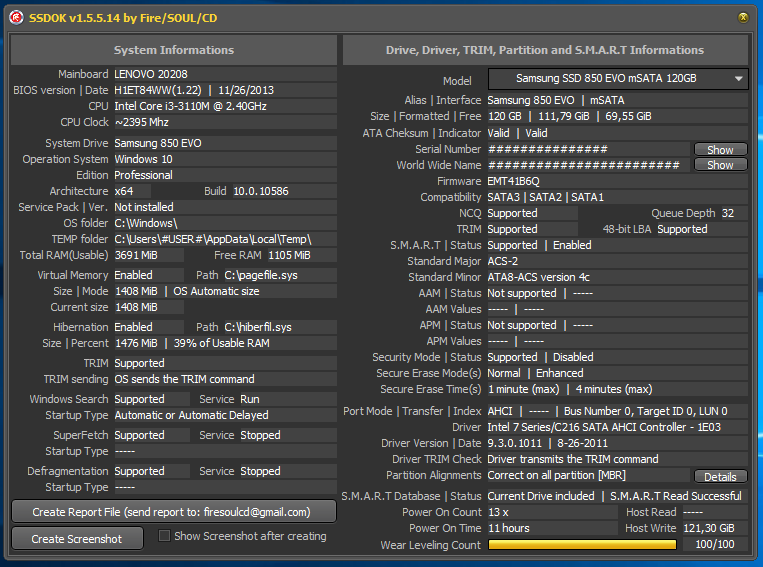This screenshot has height=567, width=763.
Task: Select Power On Count 13 x value
Action: click(x=498, y=512)
